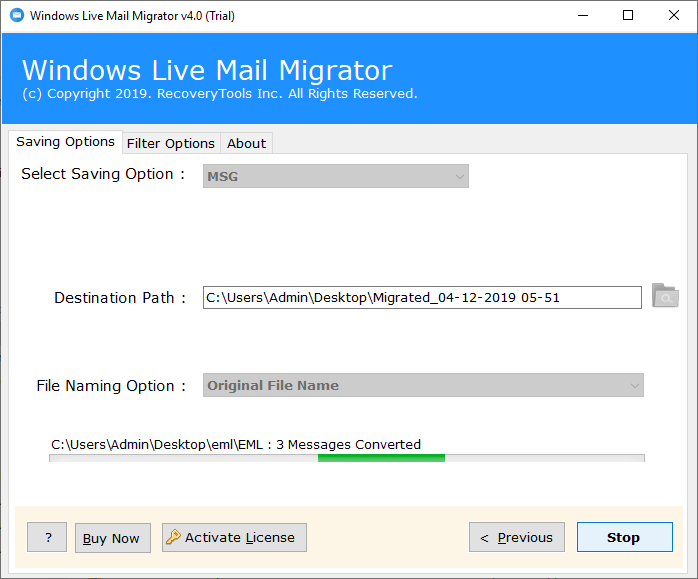Go back with the Previous button
The width and height of the screenshot is (698, 579).
(517, 537)
